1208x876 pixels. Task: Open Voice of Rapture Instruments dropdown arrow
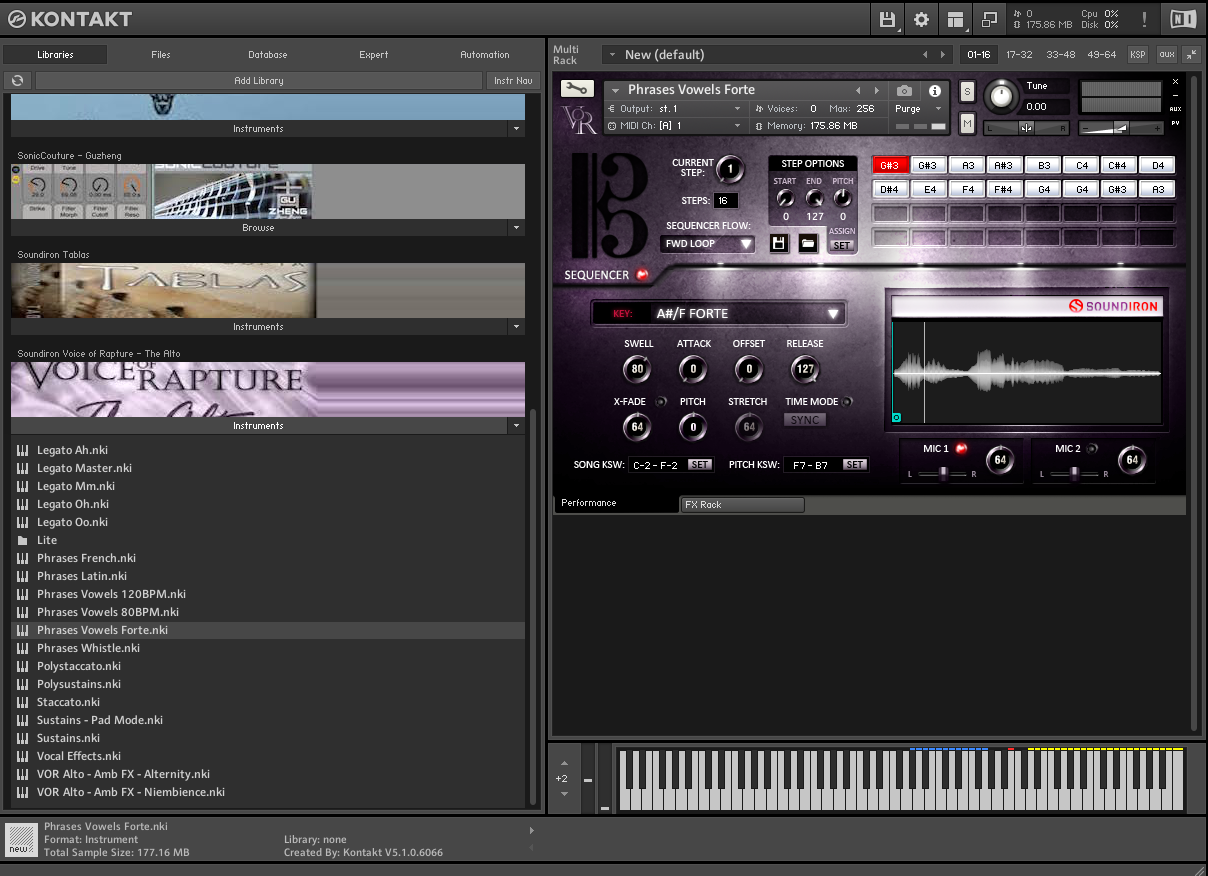coord(516,426)
